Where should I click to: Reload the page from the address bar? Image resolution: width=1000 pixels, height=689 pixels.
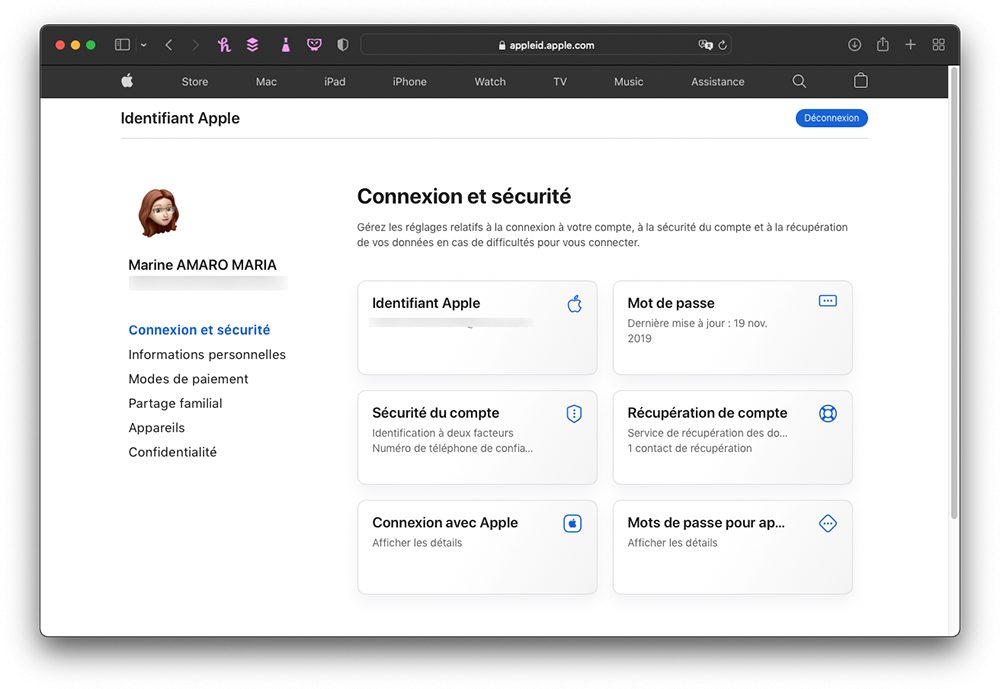tap(723, 44)
